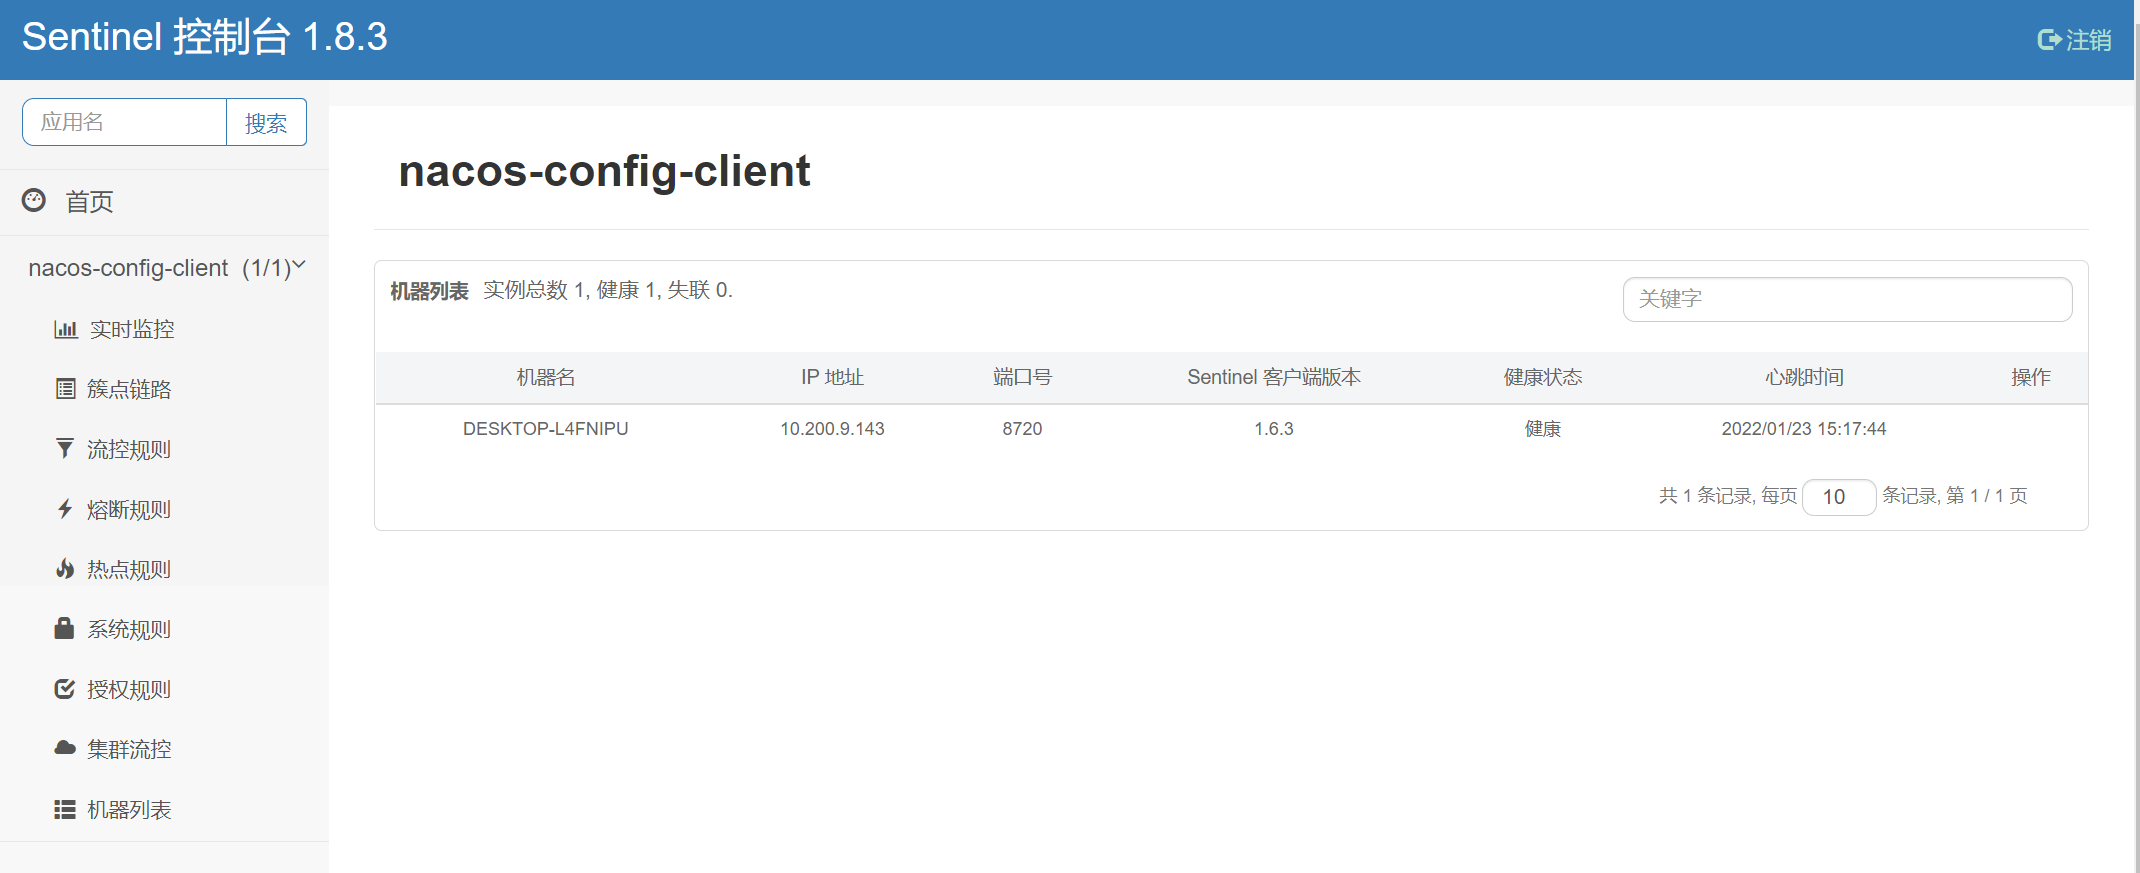2140x873 pixels.
Task: Click the 操作 column header
Action: point(2031,377)
